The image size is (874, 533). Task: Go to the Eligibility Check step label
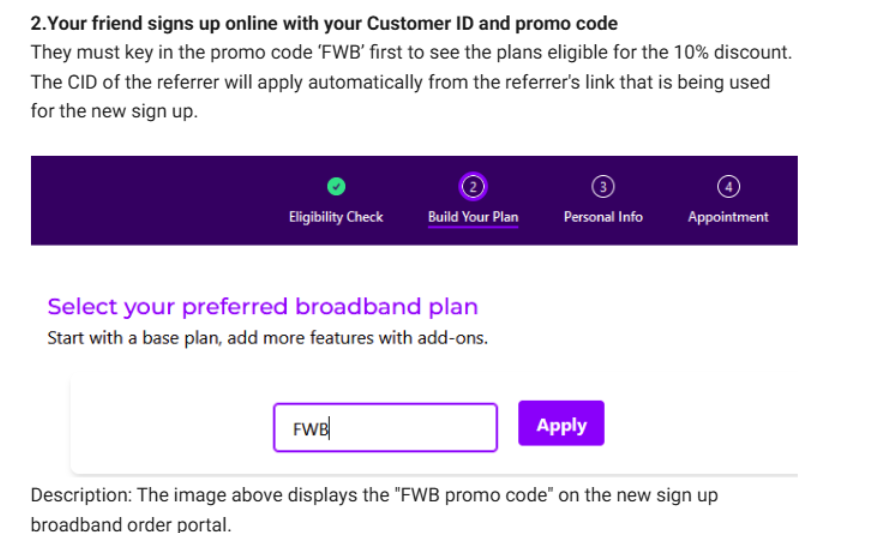click(x=336, y=217)
